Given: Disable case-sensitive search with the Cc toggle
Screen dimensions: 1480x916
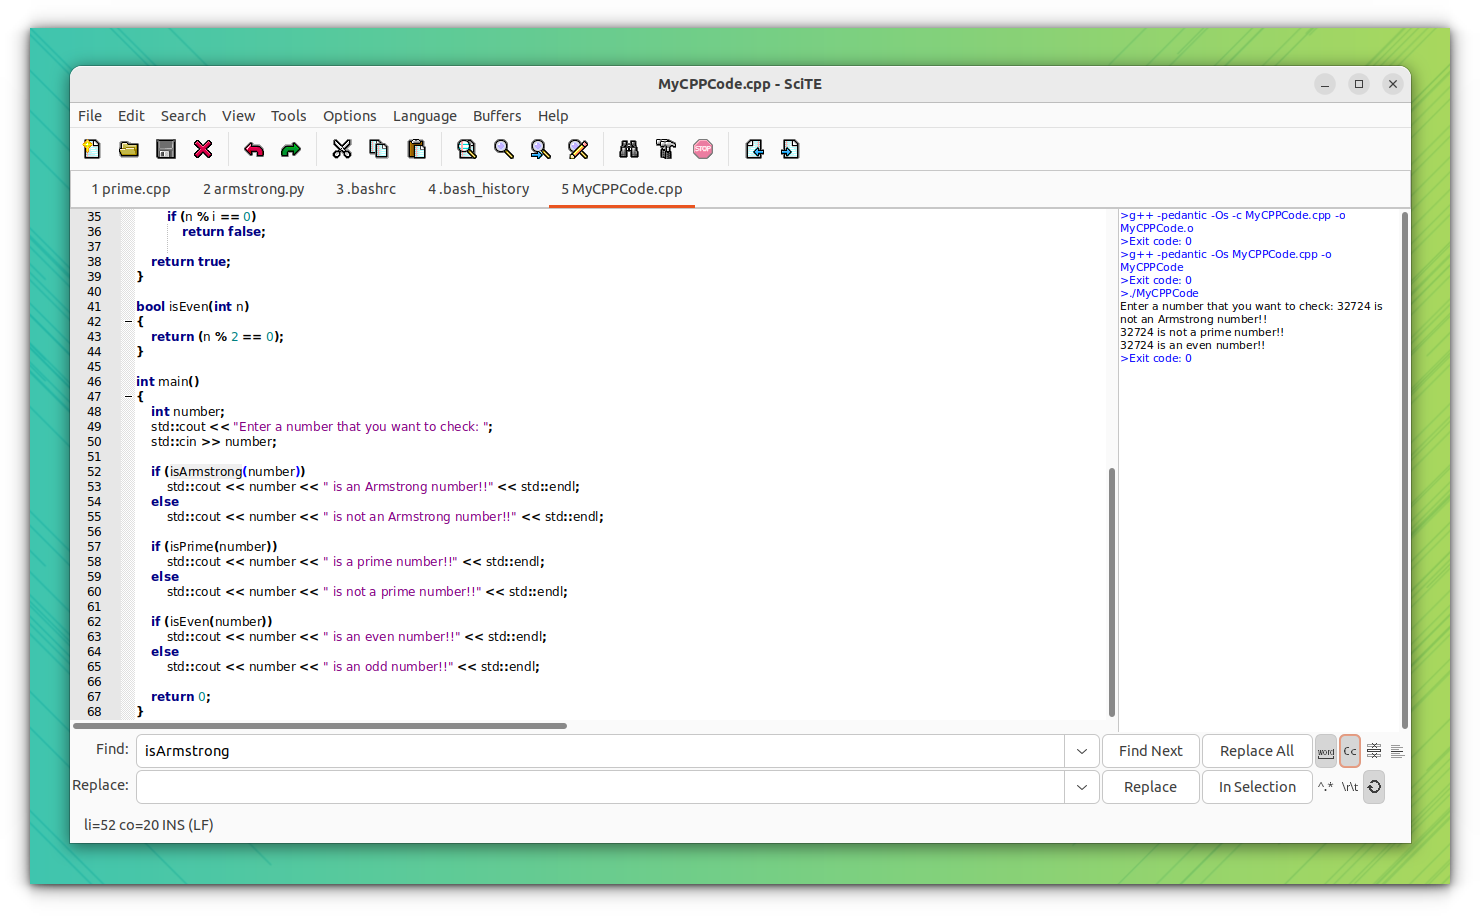Looking at the screenshot, I should [x=1350, y=751].
